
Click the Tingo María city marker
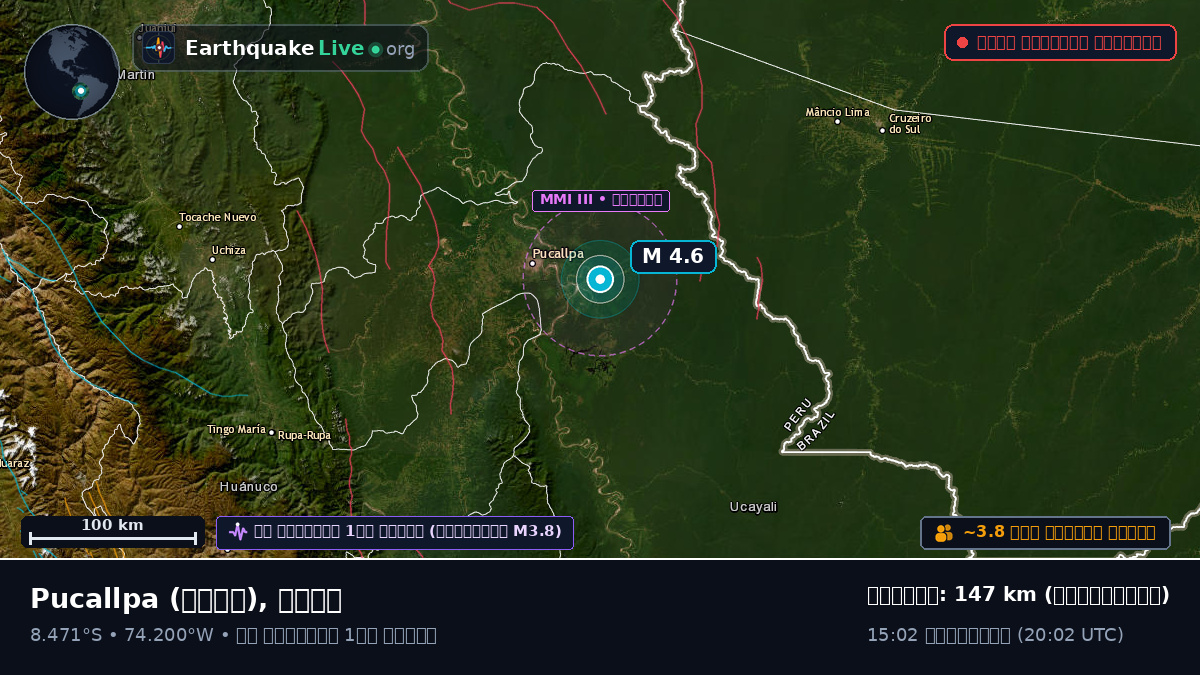[x=271, y=433]
